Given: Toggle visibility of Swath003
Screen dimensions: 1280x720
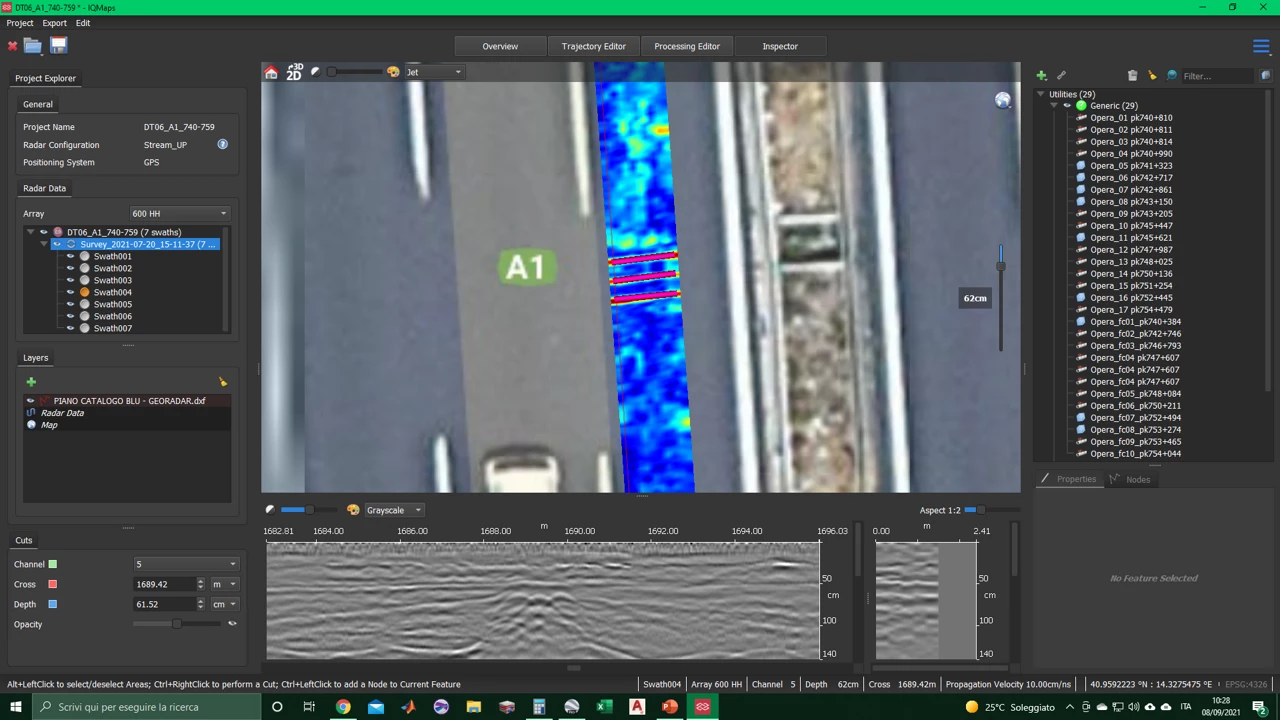Looking at the screenshot, I should [x=70, y=280].
